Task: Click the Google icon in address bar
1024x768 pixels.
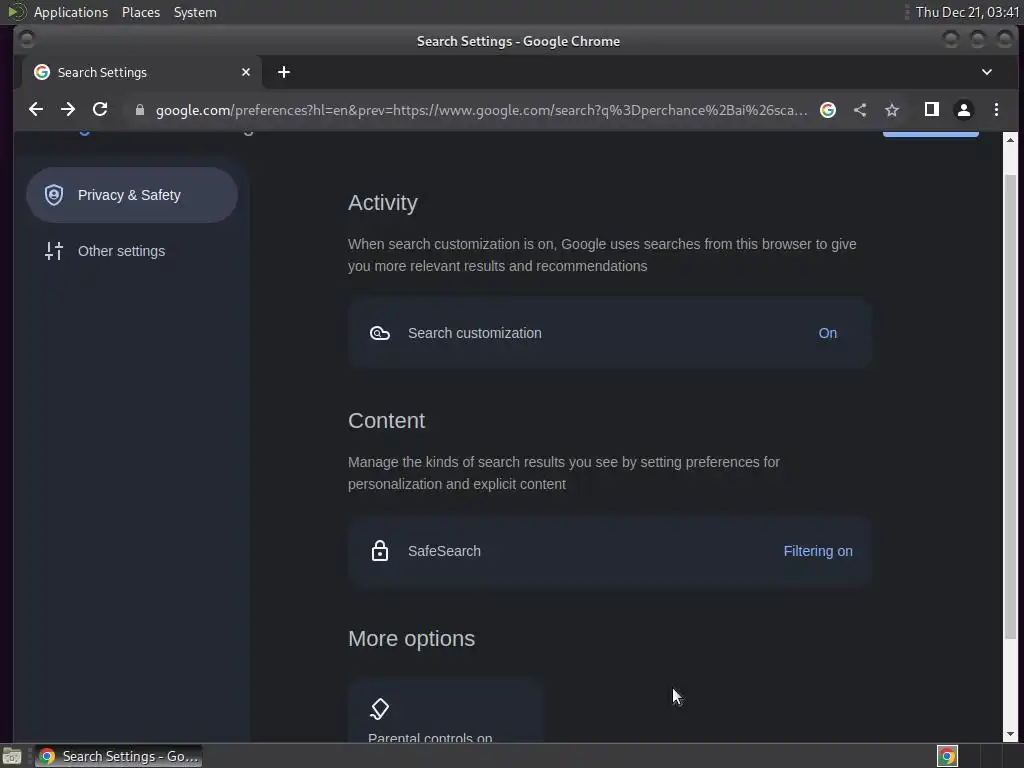Action: click(x=827, y=110)
